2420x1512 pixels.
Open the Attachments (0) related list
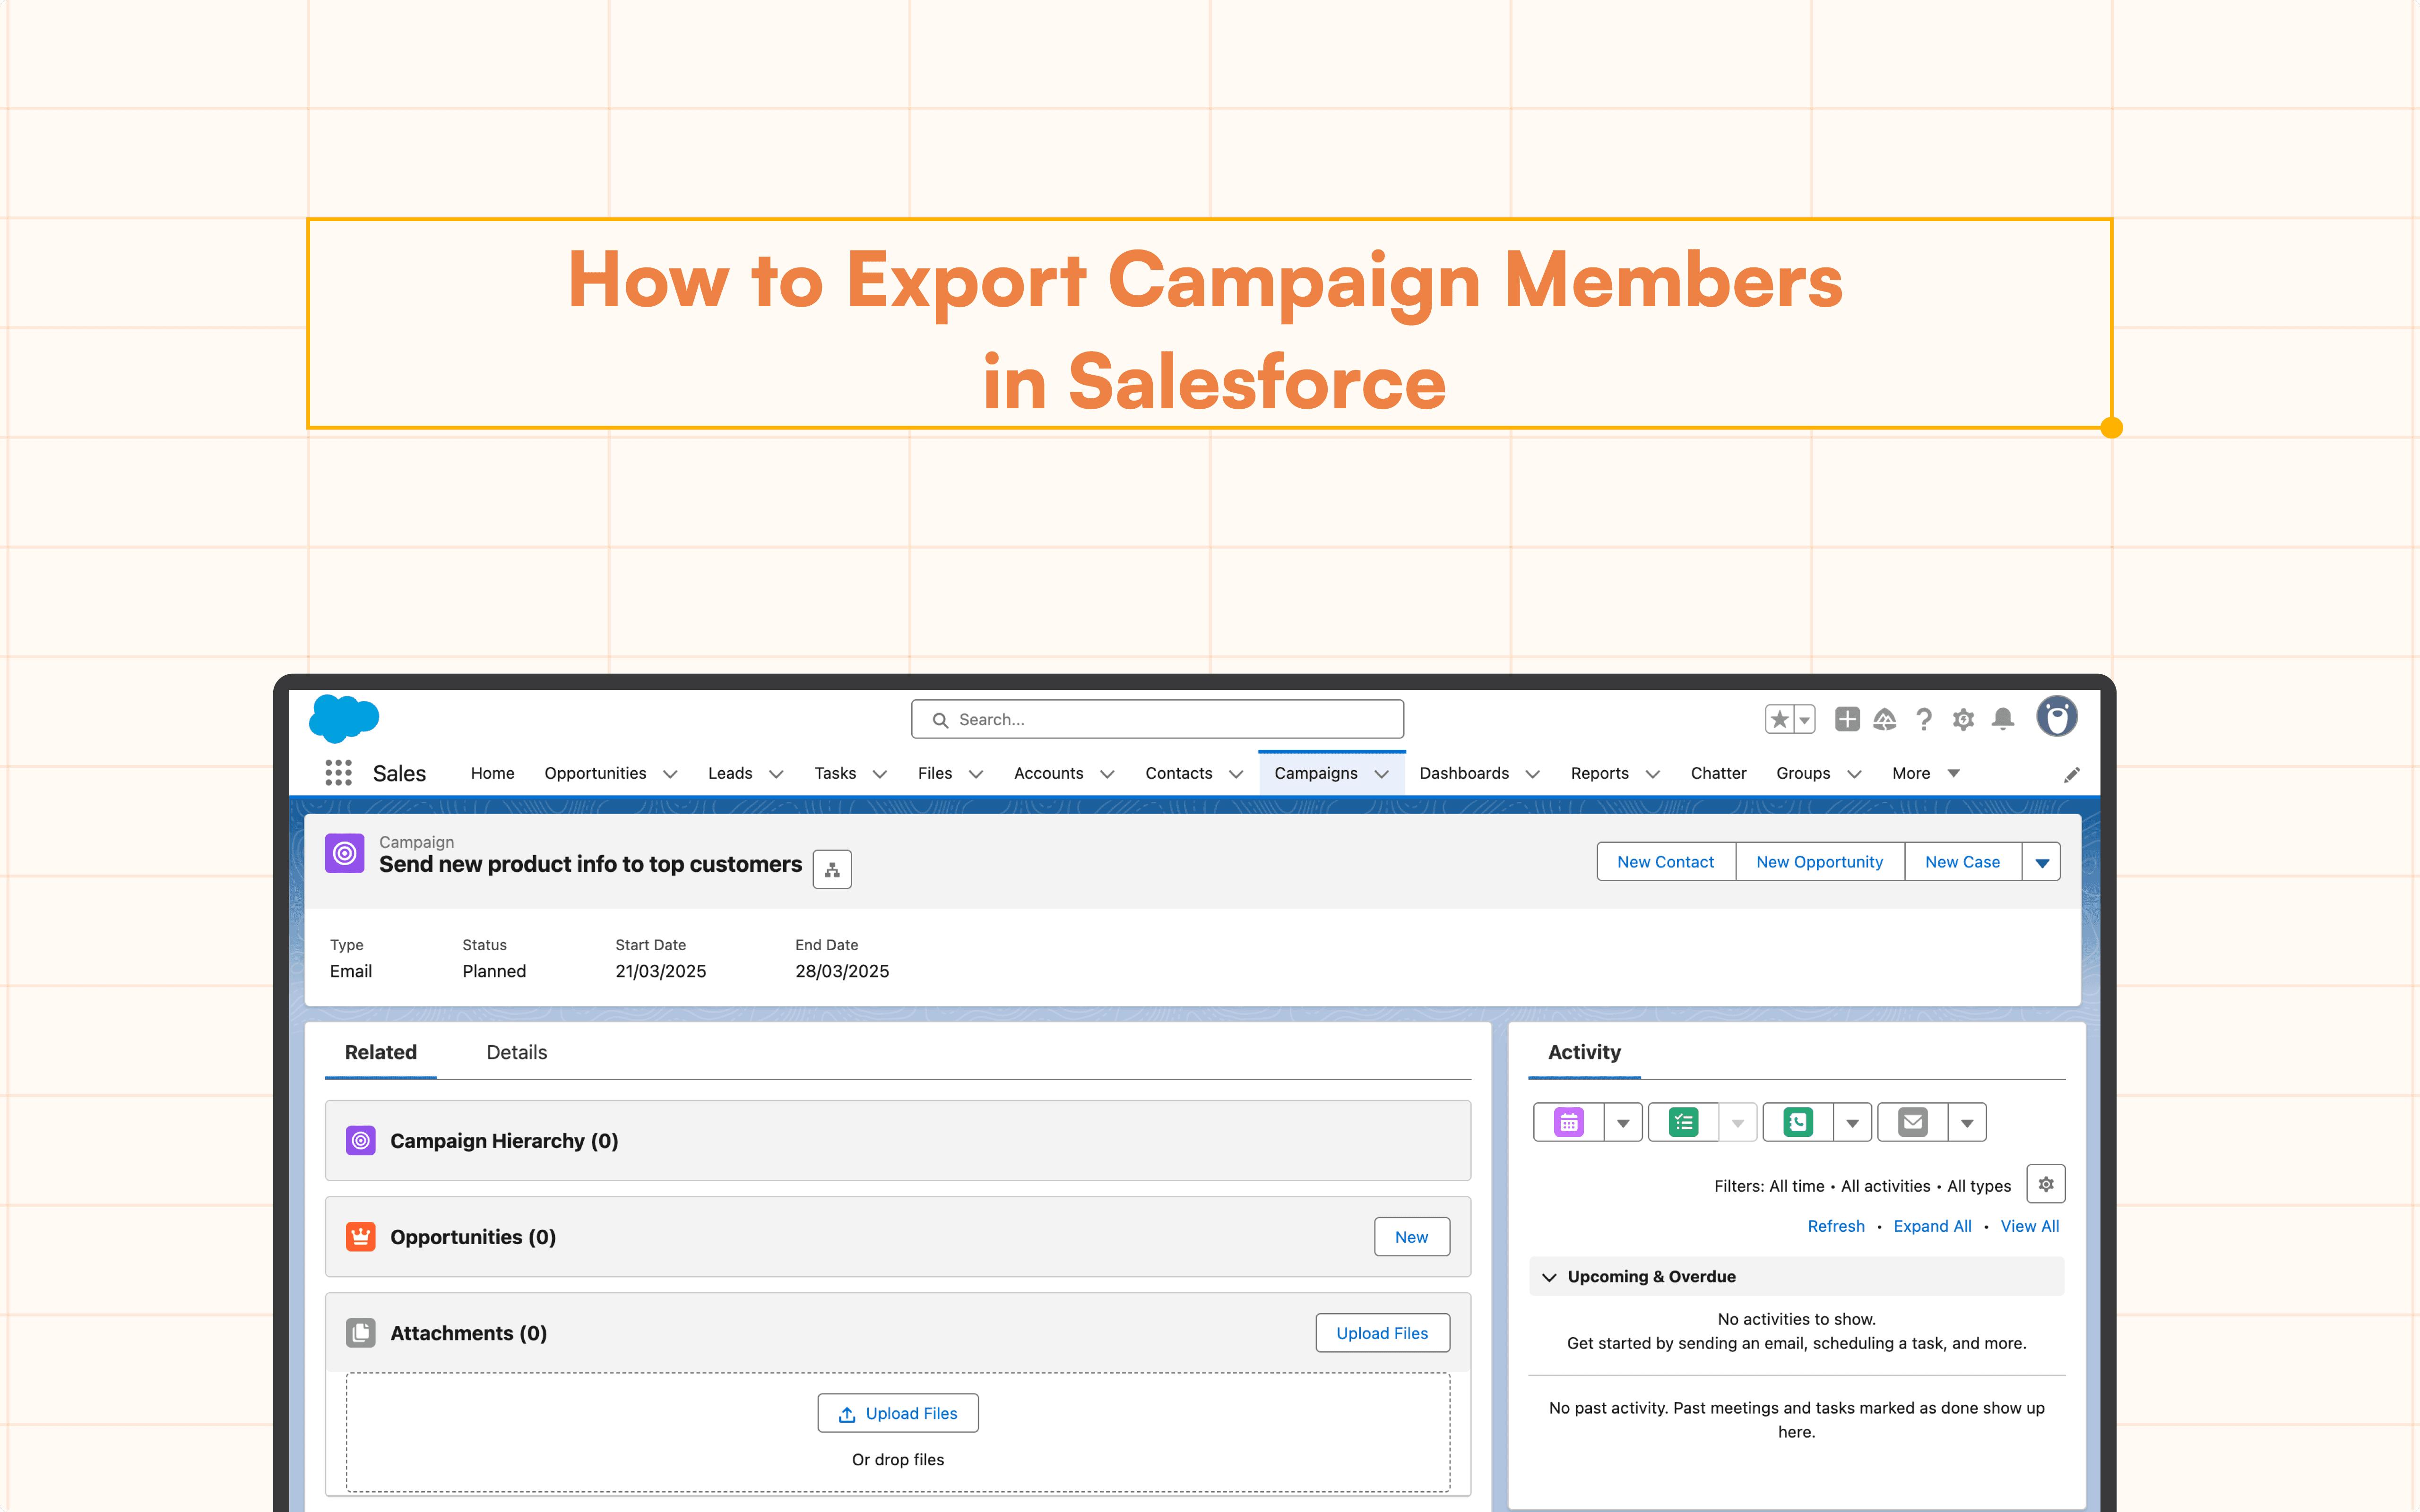click(468, 1333)
